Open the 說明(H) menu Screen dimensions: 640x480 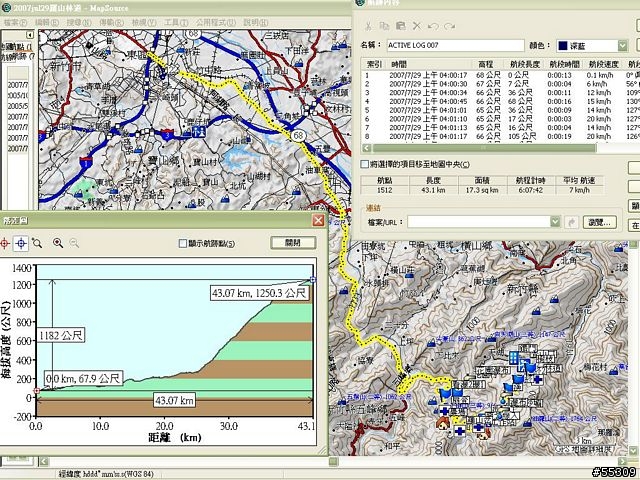pyautogui.click(x=256, y=22)
